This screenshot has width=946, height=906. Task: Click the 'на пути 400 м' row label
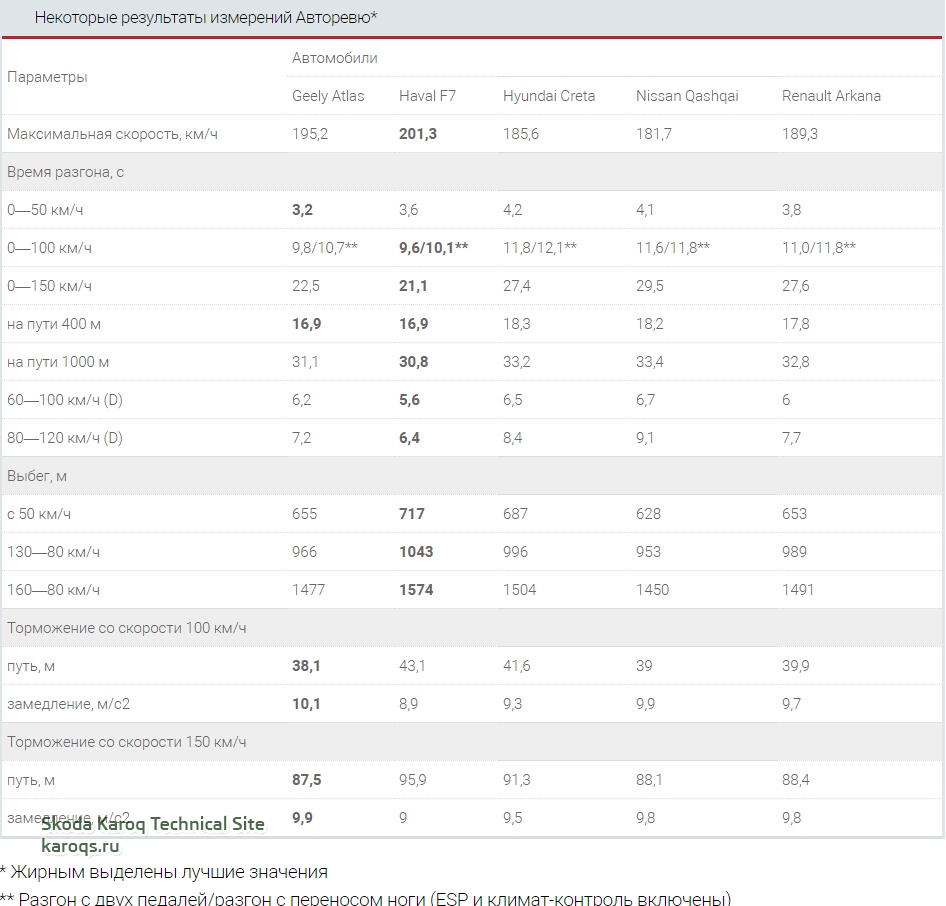(54, 324)
